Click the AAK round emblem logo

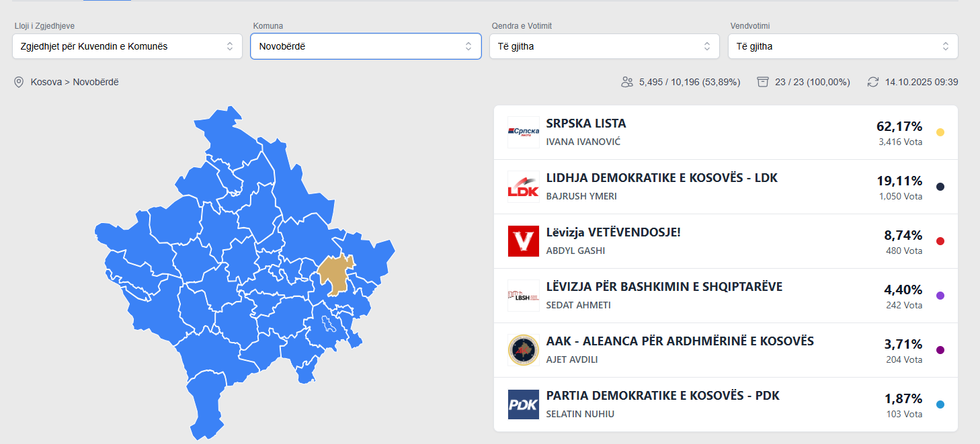523,350
